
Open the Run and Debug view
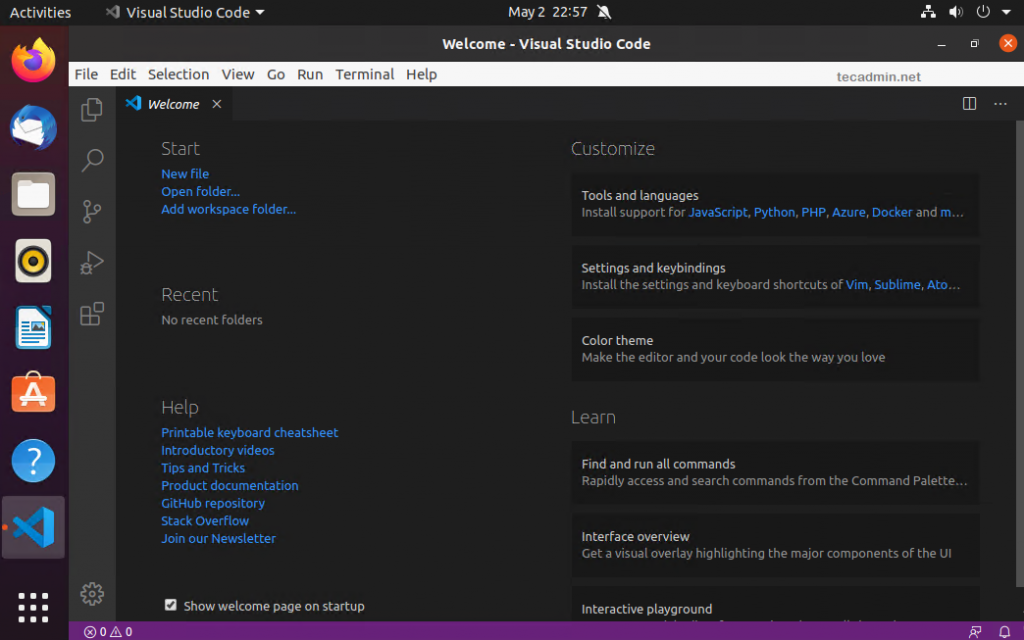[x=92, y=262]
